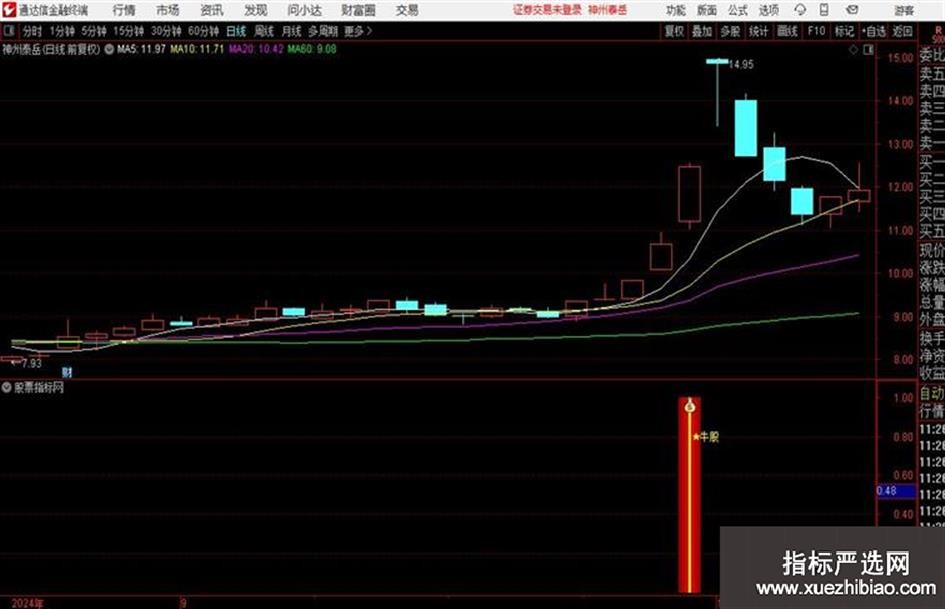Switch to the 5分钟 chart period
945x609 pixels.
click(x=93, y=31)
